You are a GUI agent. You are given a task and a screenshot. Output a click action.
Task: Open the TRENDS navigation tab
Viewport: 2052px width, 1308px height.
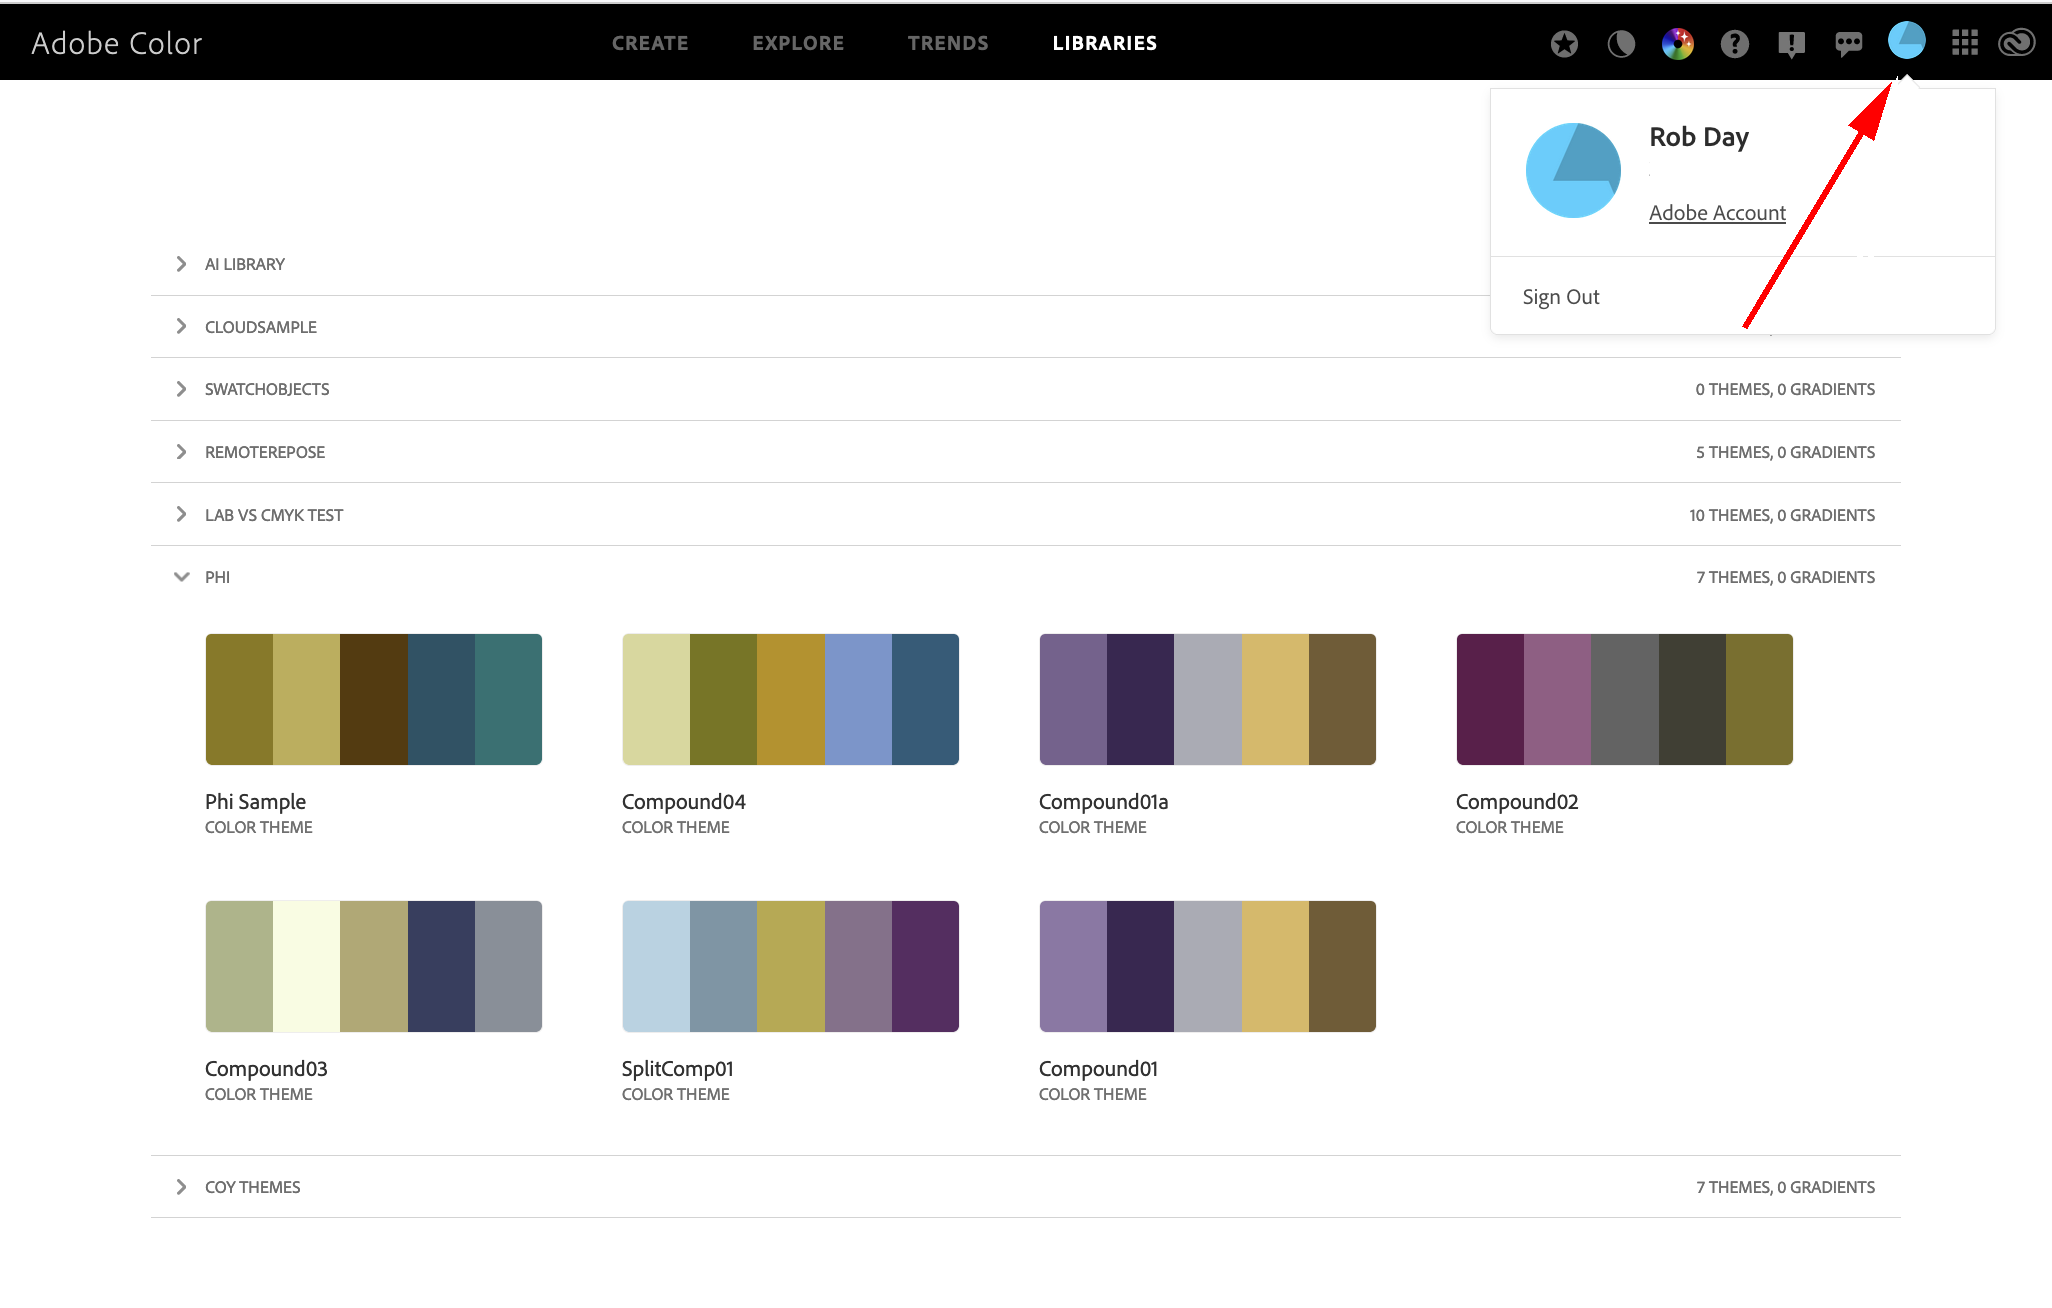click(x=948, y=42)
